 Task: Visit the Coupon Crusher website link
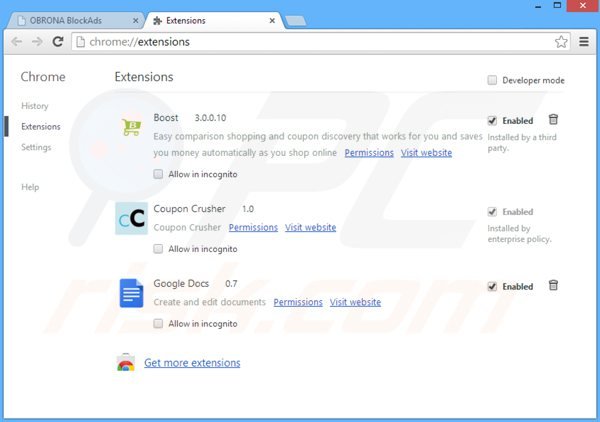(x=310, y=227)
